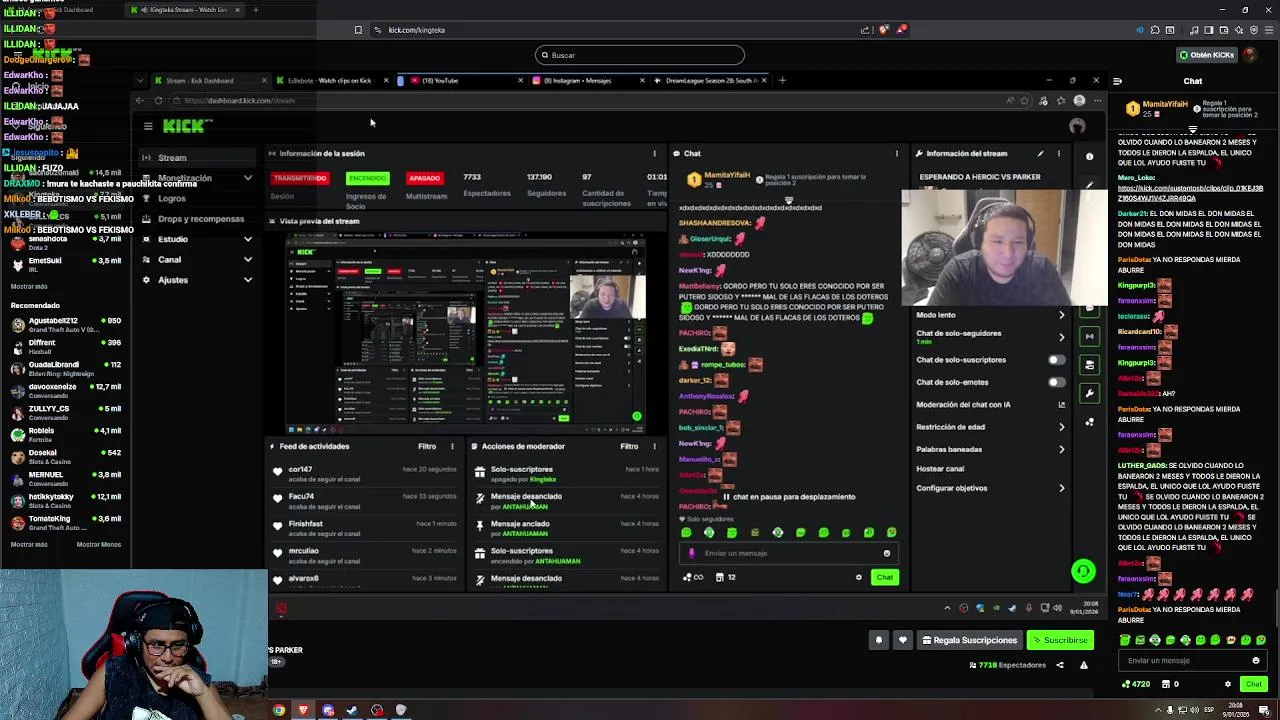This screenshot has height=720, width=1280.
Task: Click Hostear canal option
Action: [940, 468]
